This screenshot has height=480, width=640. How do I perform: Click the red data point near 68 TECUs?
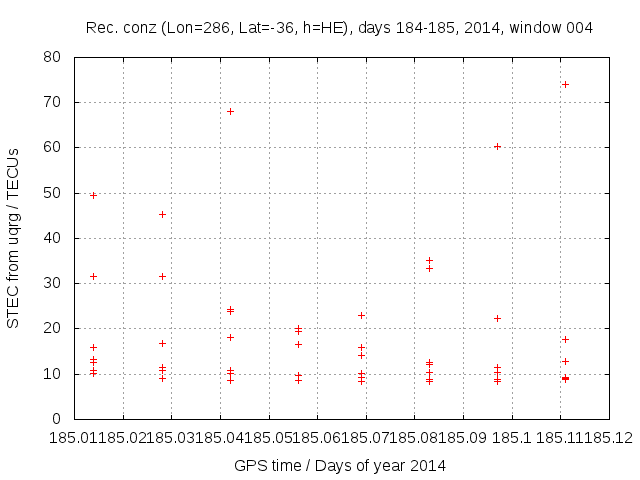point(230,111)
